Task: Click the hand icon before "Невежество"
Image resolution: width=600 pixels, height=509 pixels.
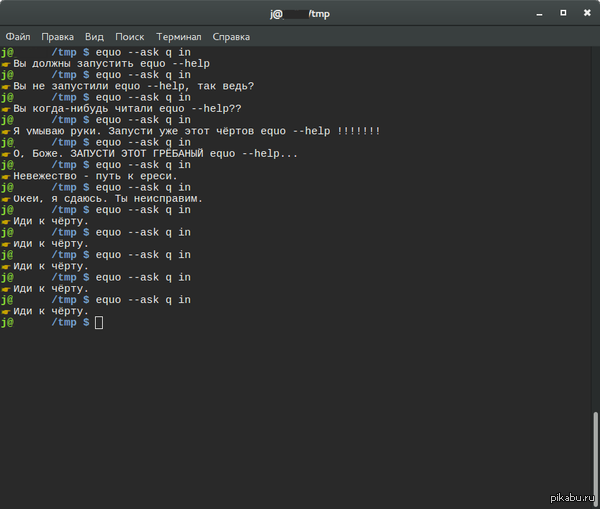Action: click(6, 176)
